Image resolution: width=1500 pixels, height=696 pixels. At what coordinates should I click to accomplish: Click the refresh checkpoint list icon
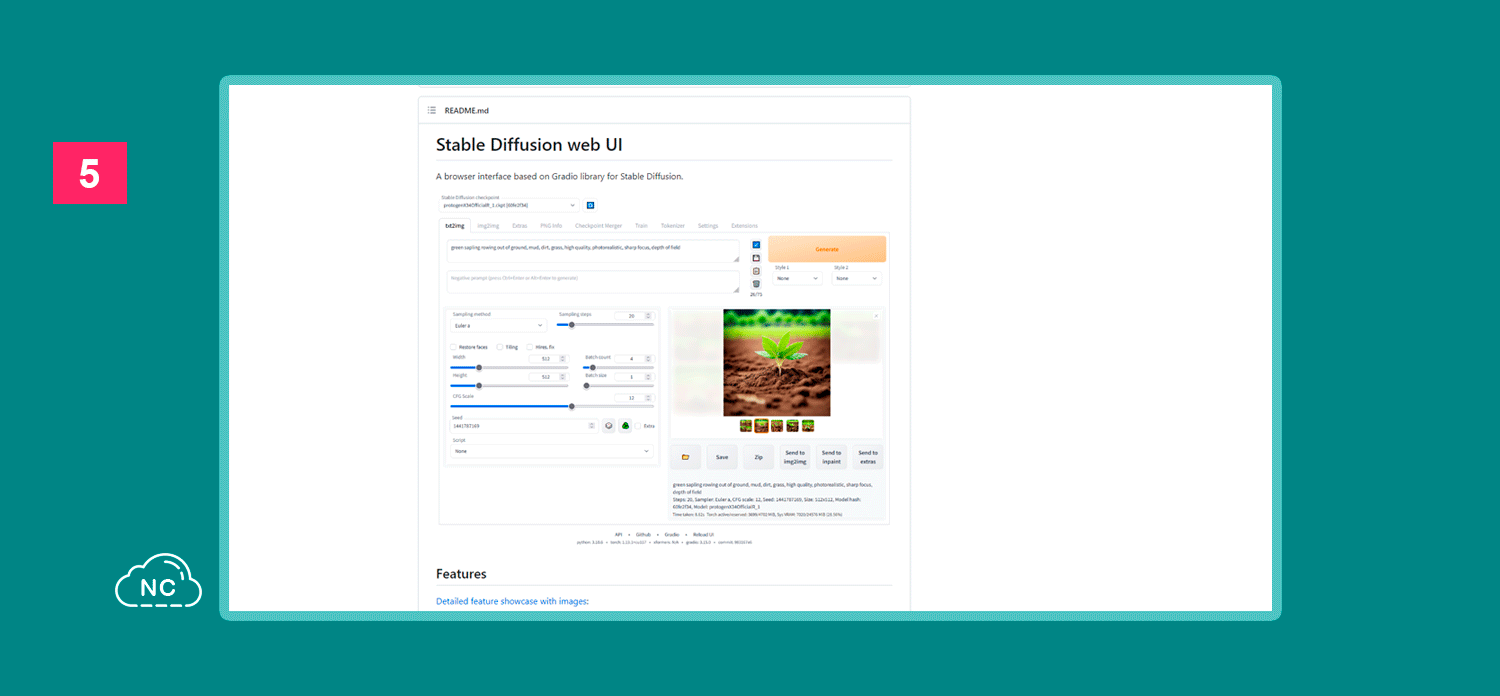[590, 205]
